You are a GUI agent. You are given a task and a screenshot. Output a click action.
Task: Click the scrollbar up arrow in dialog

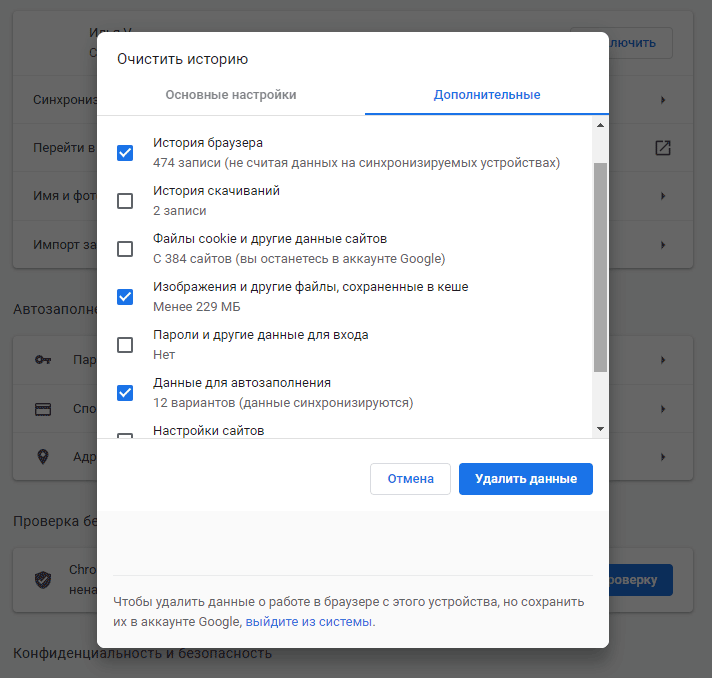pos(600,125)
